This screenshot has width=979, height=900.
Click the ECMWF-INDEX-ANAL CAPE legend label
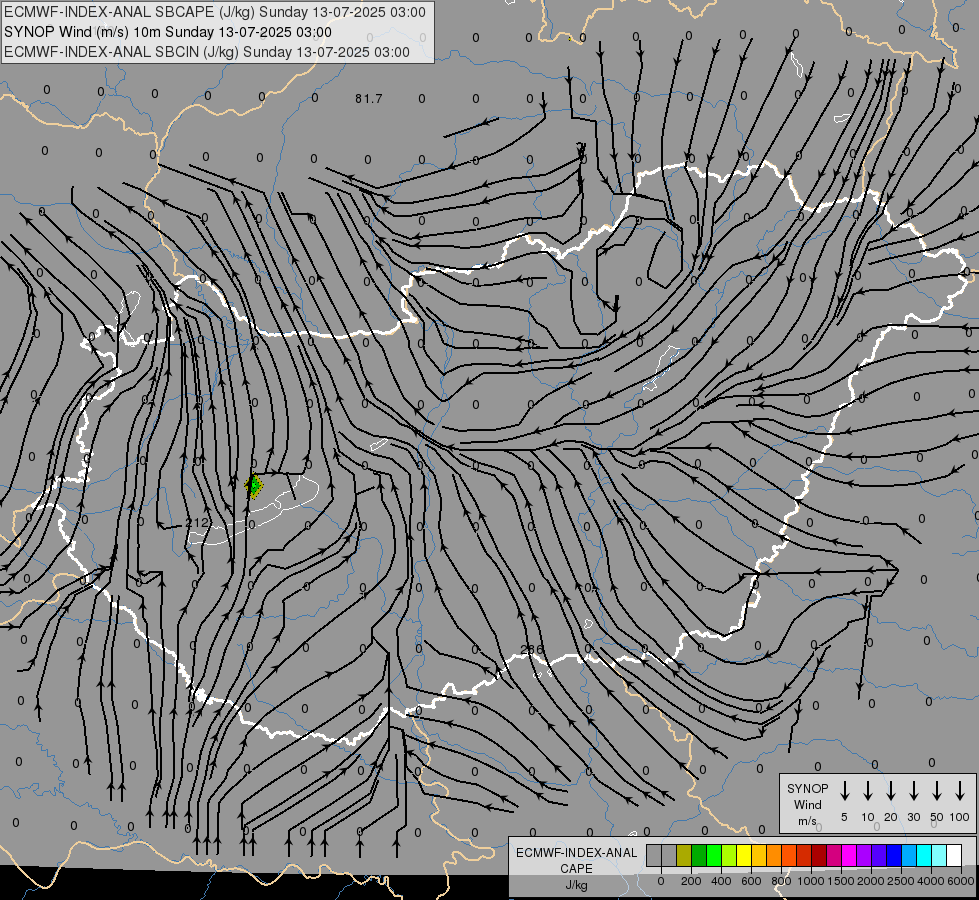[576, 861]
